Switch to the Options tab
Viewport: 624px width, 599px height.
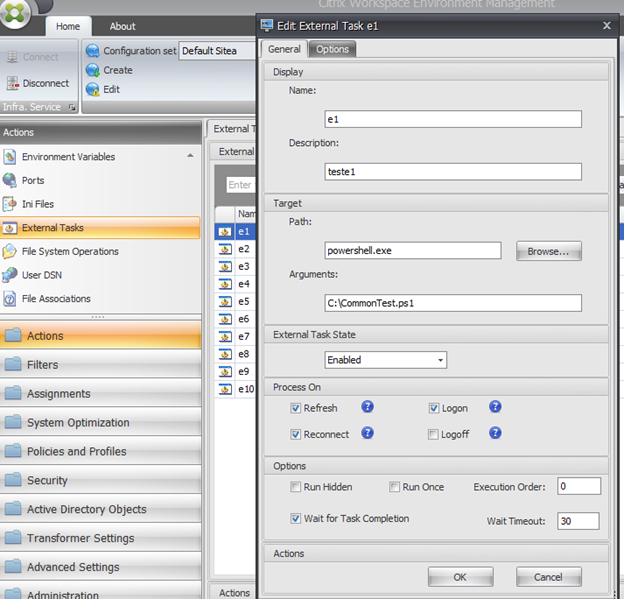pyautogui.click(x=332, y=49)
